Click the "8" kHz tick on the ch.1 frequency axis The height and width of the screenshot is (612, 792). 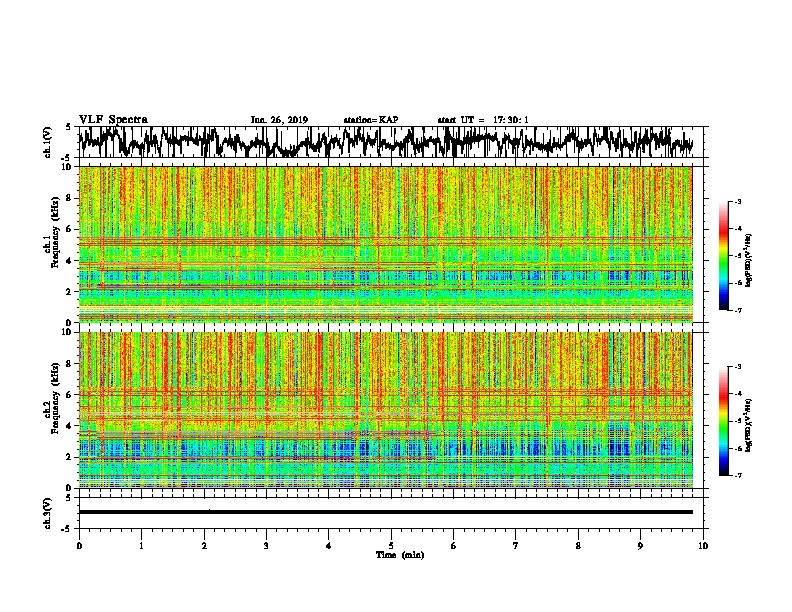point(70,198)
